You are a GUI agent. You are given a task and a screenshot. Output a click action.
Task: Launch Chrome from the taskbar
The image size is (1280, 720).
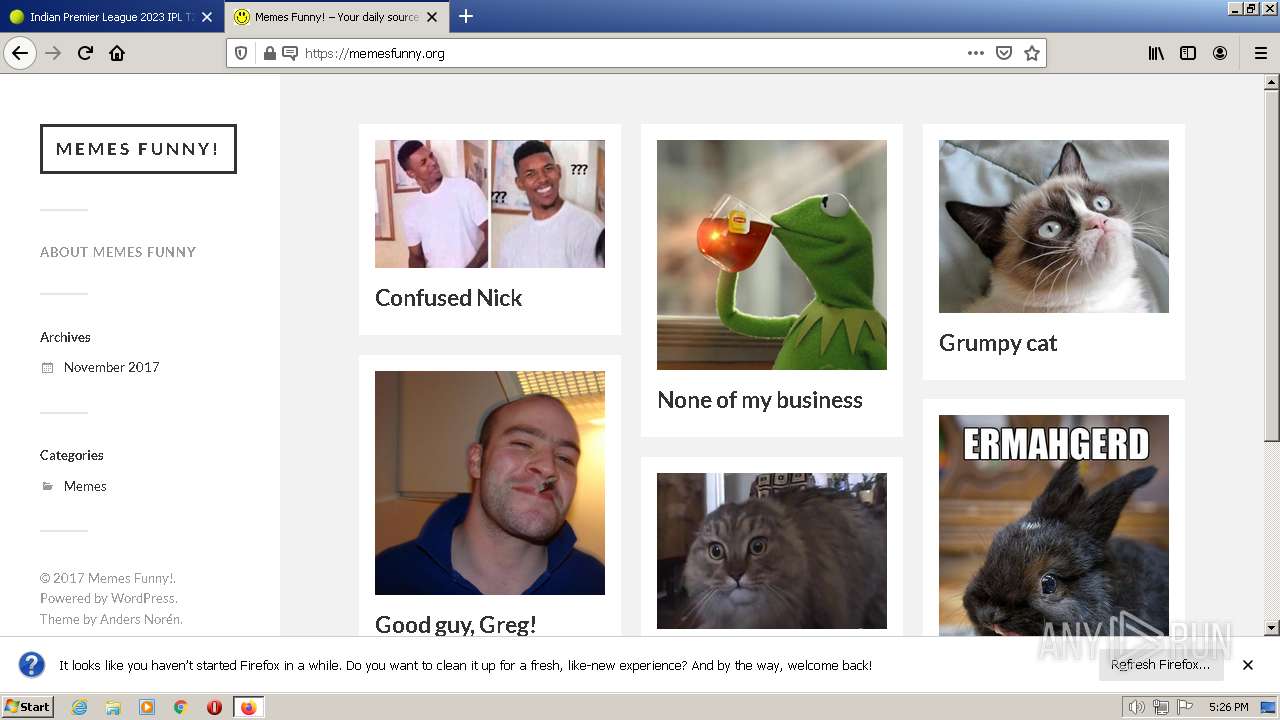(x=181, y=707)
